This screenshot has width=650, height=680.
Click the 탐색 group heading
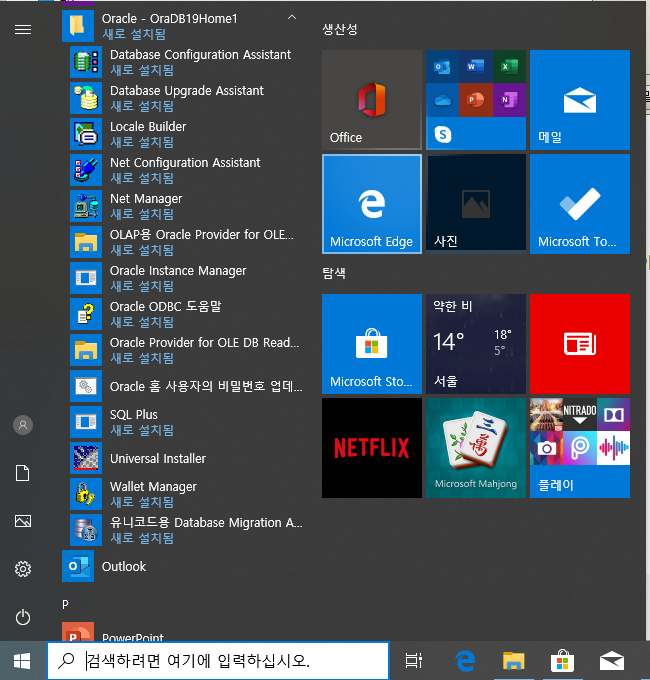pos(334,273)
